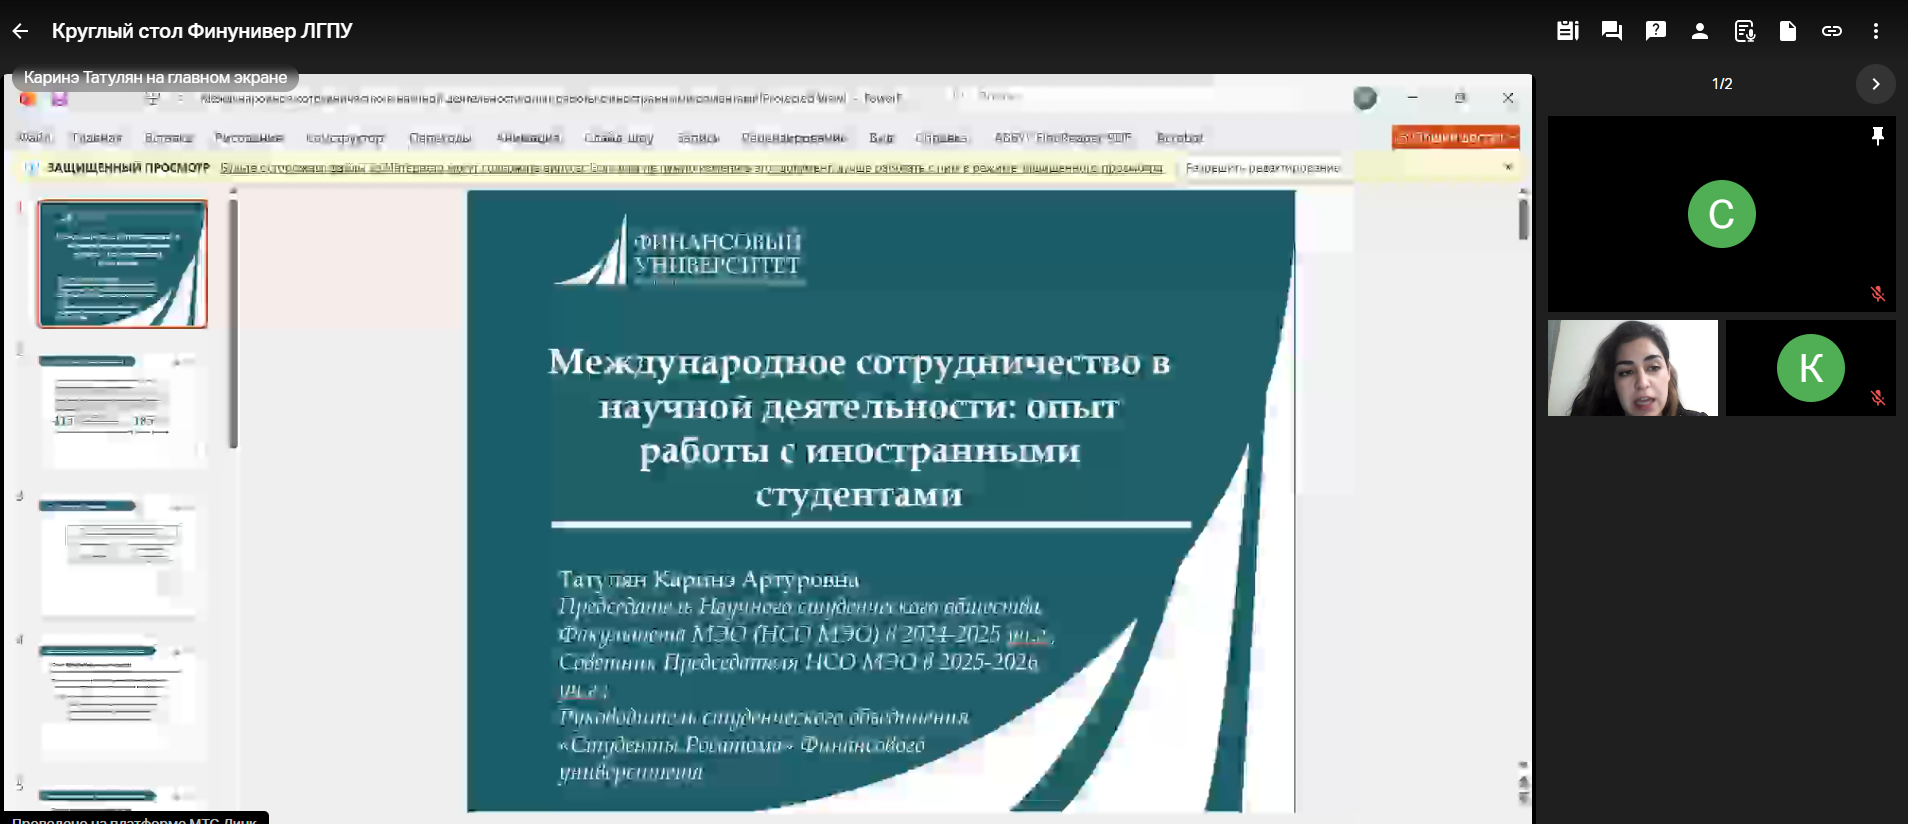Click the slide thumbnail pane scrollbar
The width and height of the screenshot is (1908, 824).
(x=233, y=322)
